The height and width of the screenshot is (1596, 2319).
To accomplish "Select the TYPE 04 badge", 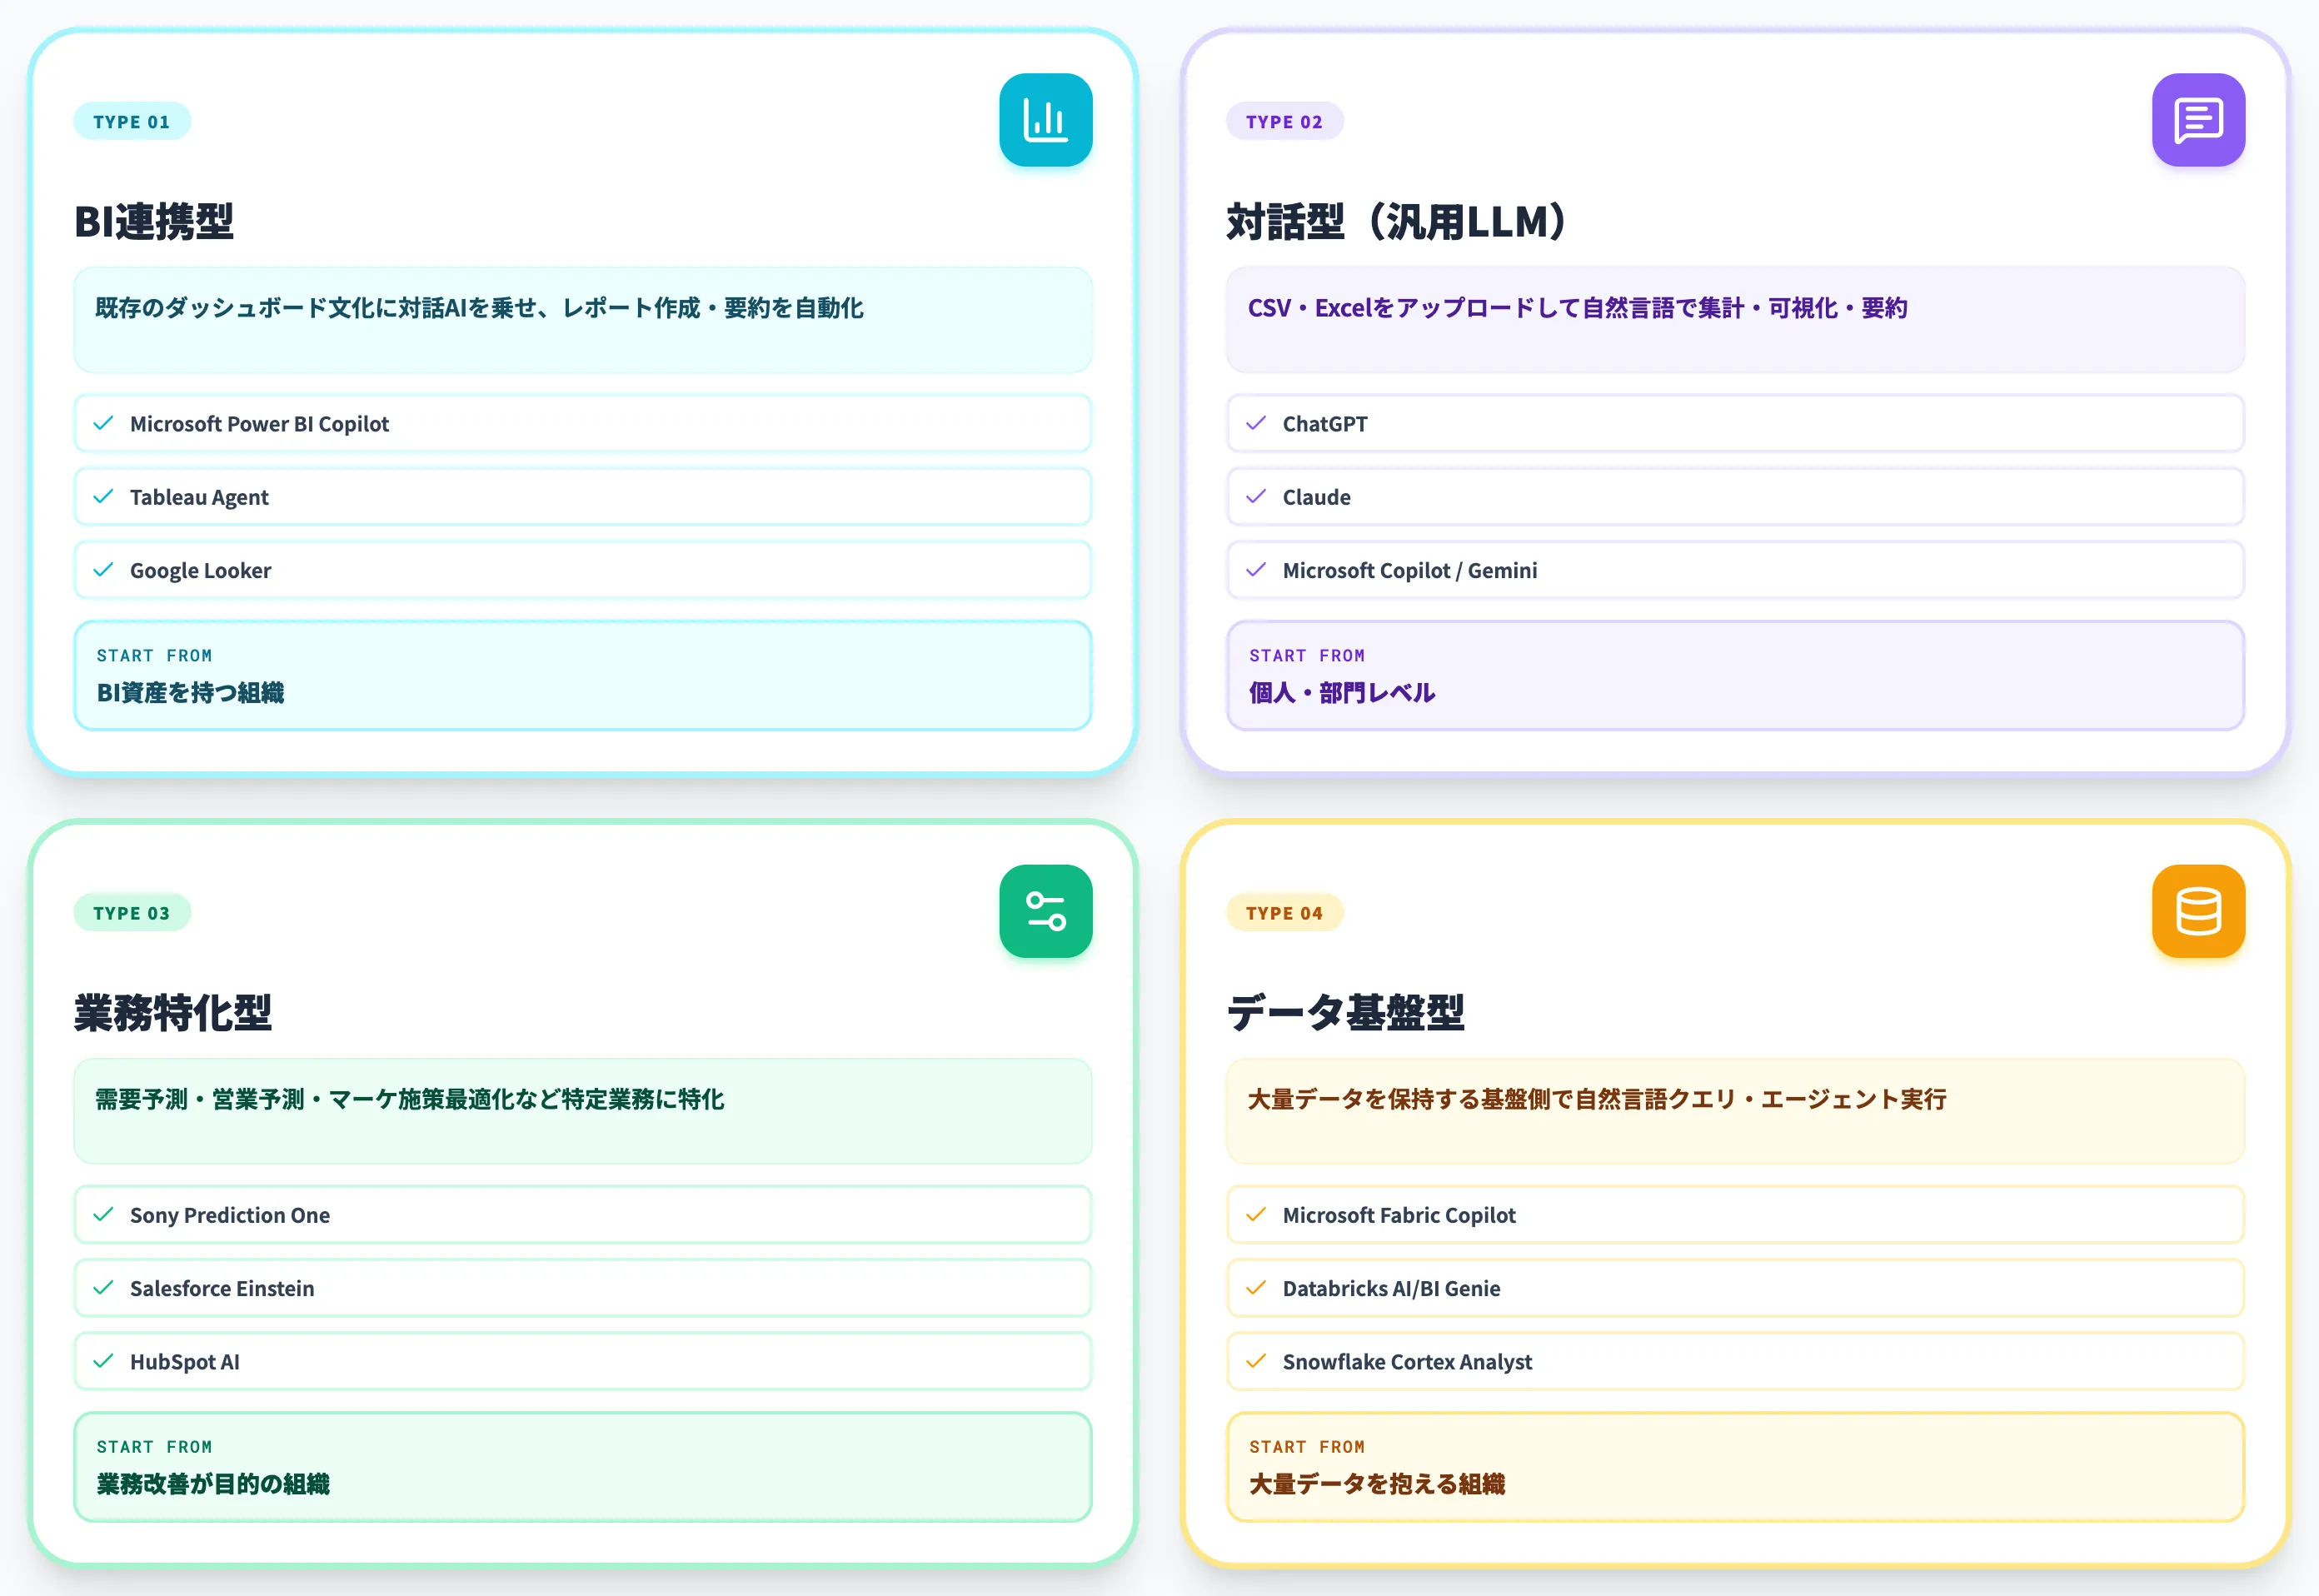I will (1284, 913).
